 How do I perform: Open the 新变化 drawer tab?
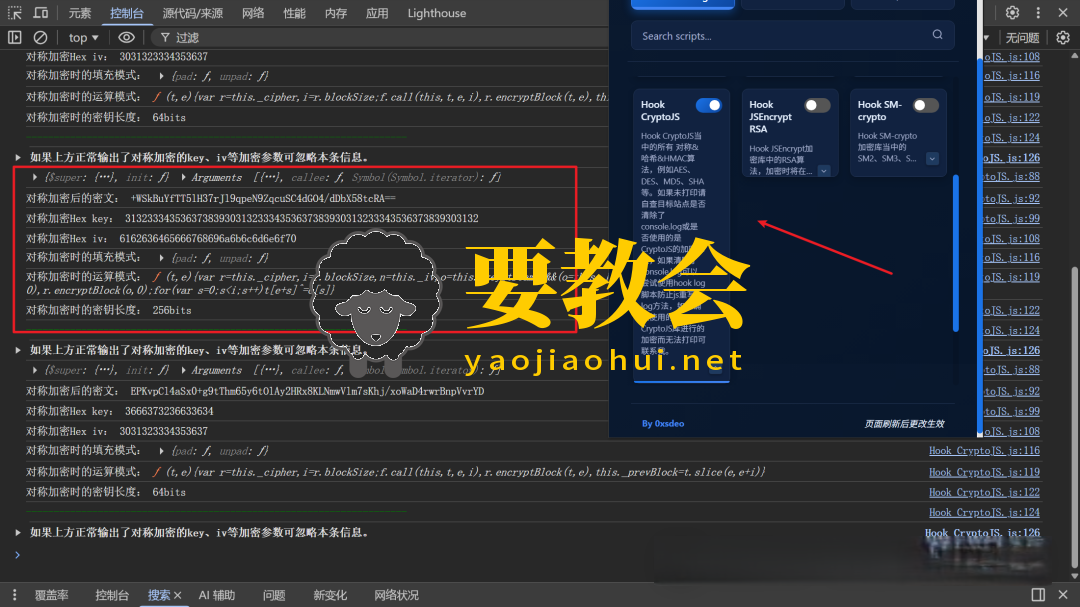330,595
